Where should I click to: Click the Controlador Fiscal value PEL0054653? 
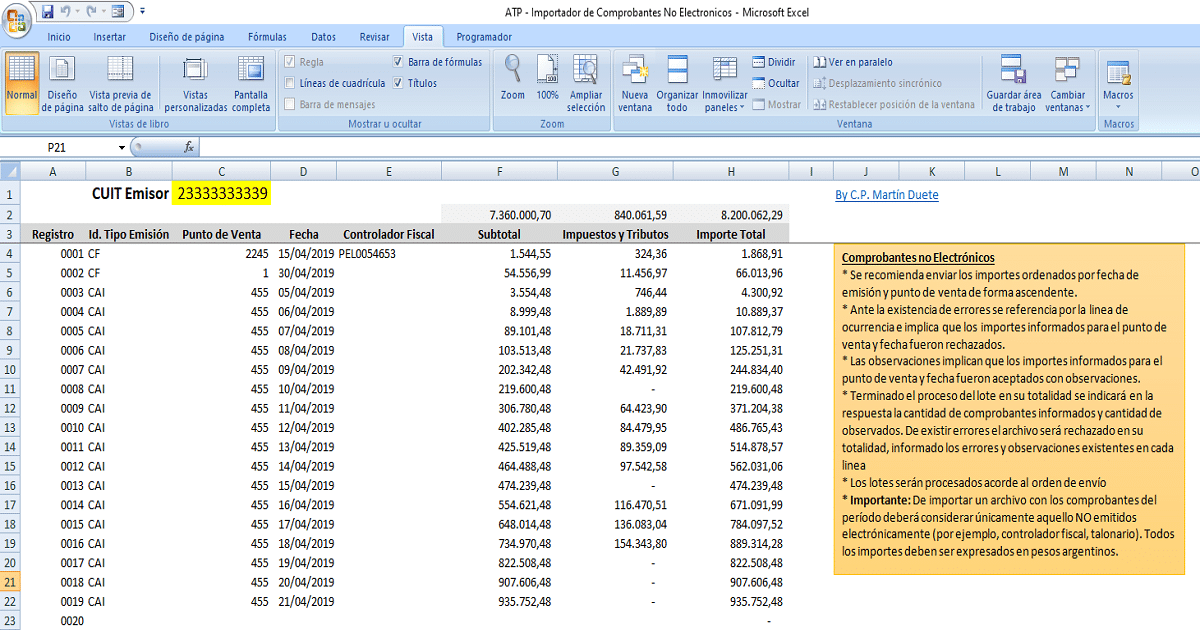click(x=368, y=254)
